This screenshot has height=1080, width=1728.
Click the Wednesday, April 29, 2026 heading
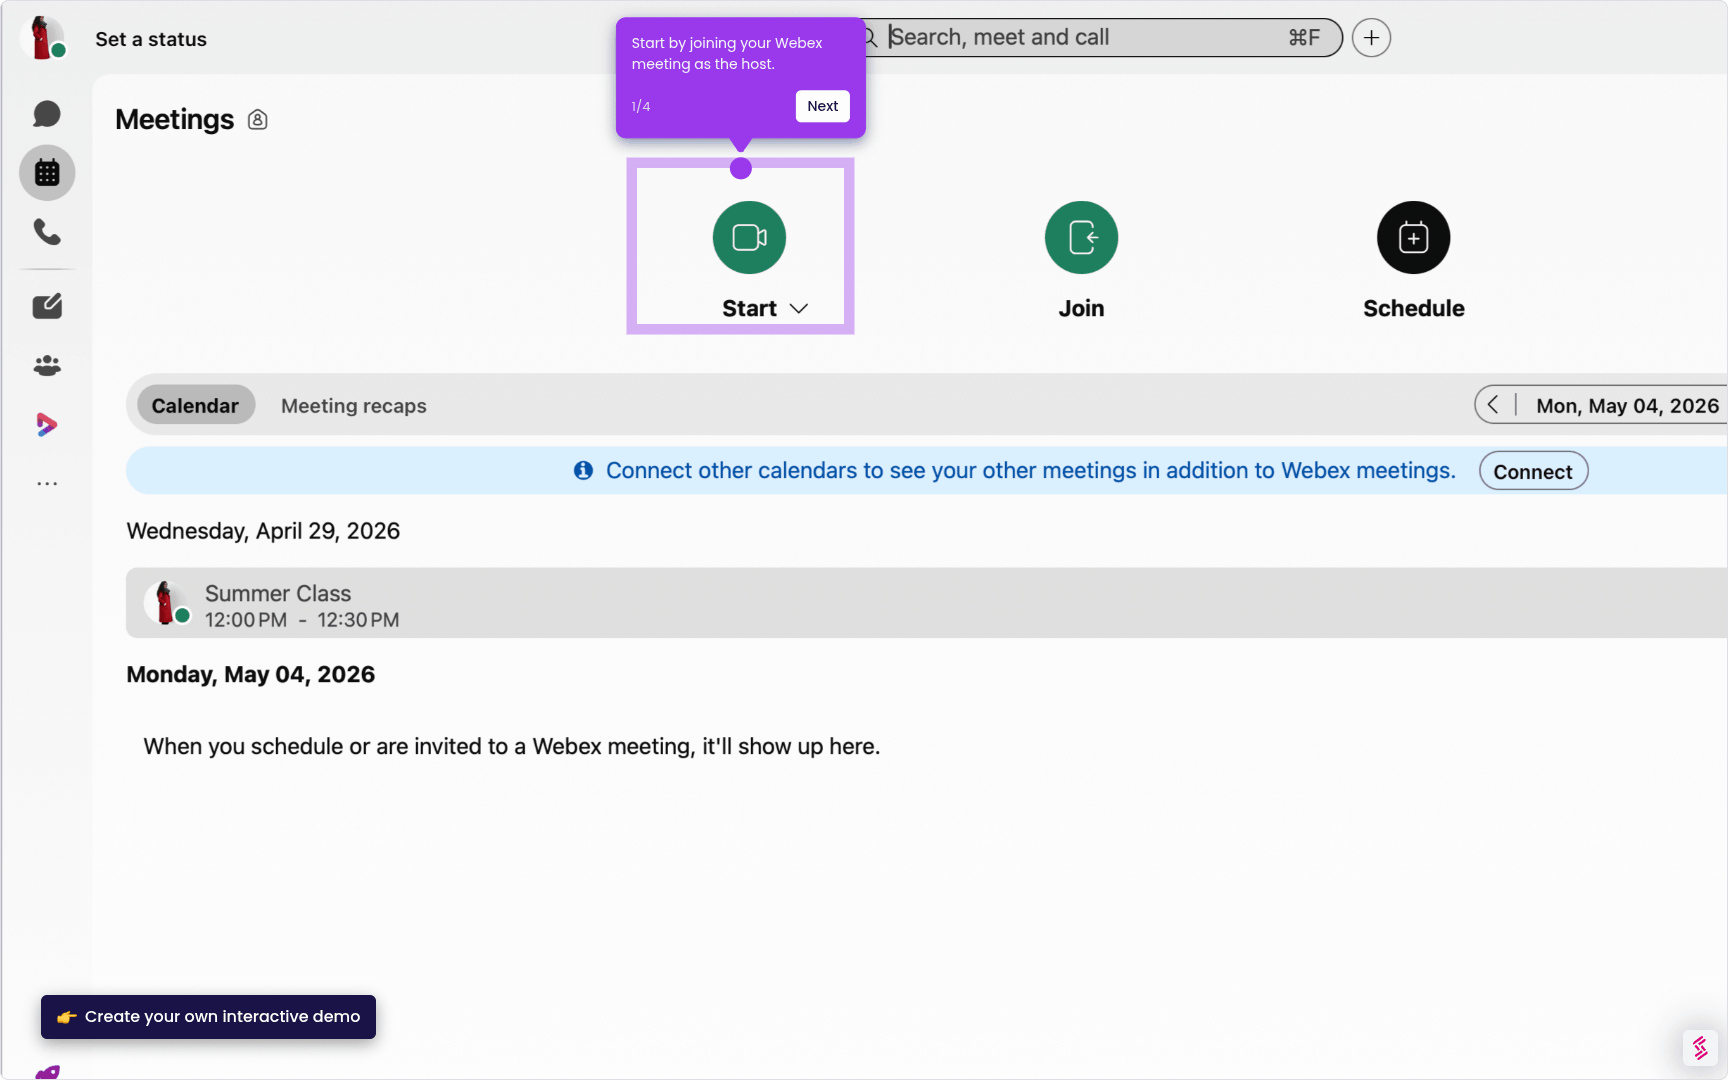coord(263,531)
